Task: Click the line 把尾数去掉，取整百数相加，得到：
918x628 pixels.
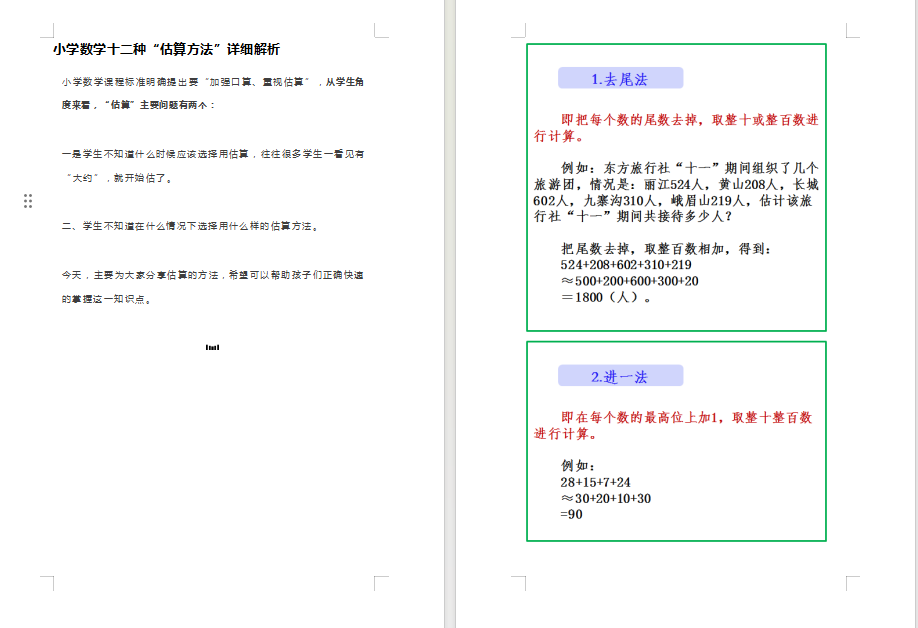Action: click(x=666, y=249)
